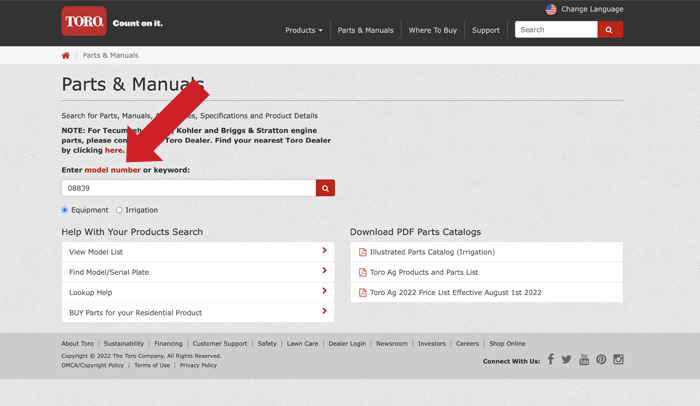The image size is (700, 406).
Task: Submit the model number search magnifier
Action: click(325, 188)
